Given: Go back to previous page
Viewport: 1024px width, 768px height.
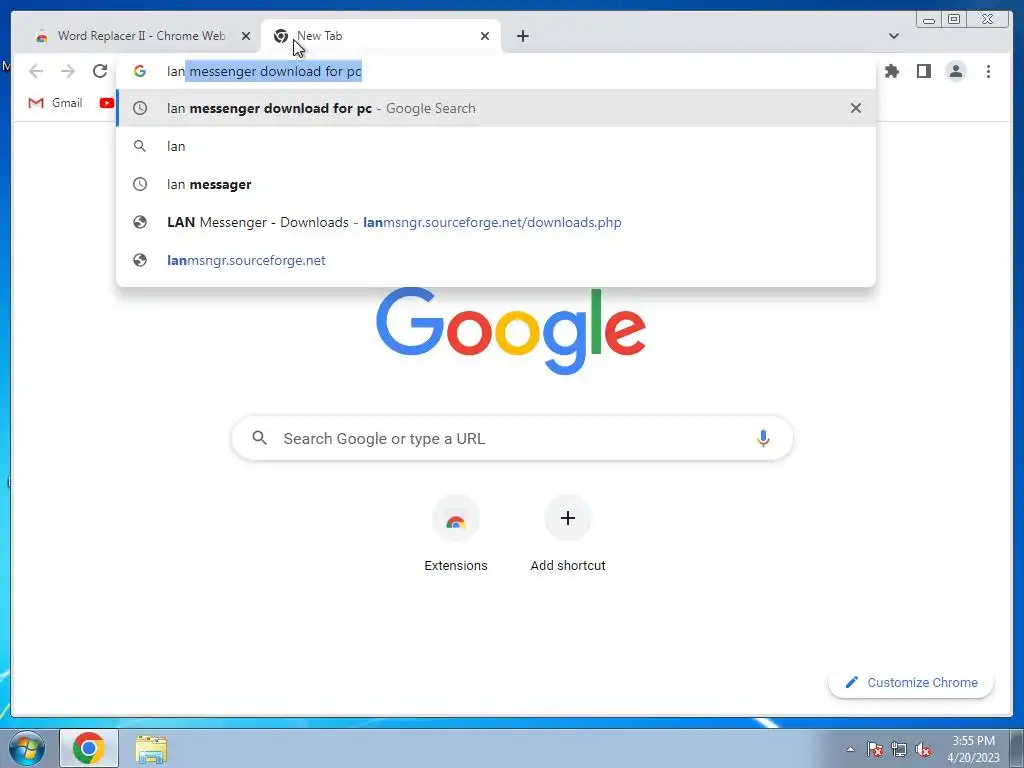Looking at the screenshot, I should 36,71.
